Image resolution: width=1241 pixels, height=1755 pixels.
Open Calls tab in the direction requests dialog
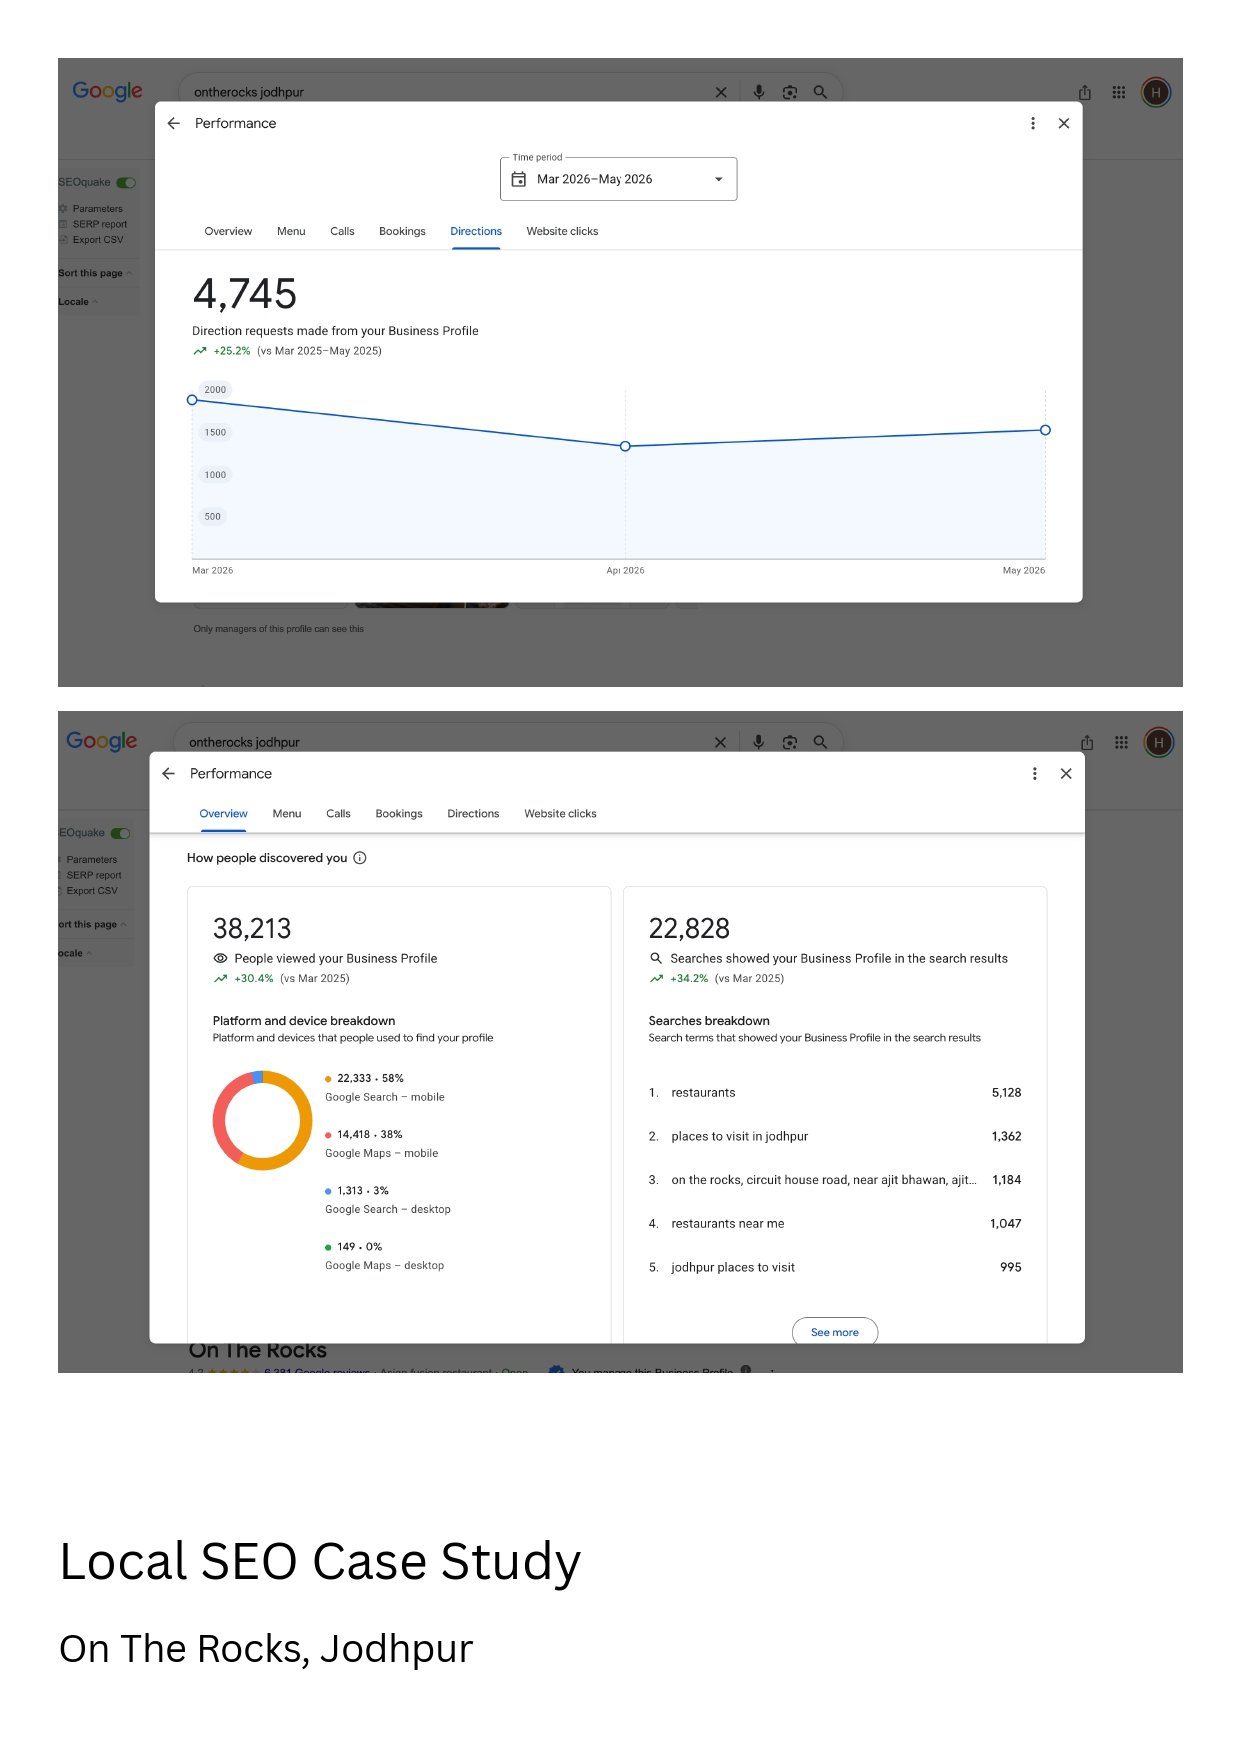(x=342, y=231)
